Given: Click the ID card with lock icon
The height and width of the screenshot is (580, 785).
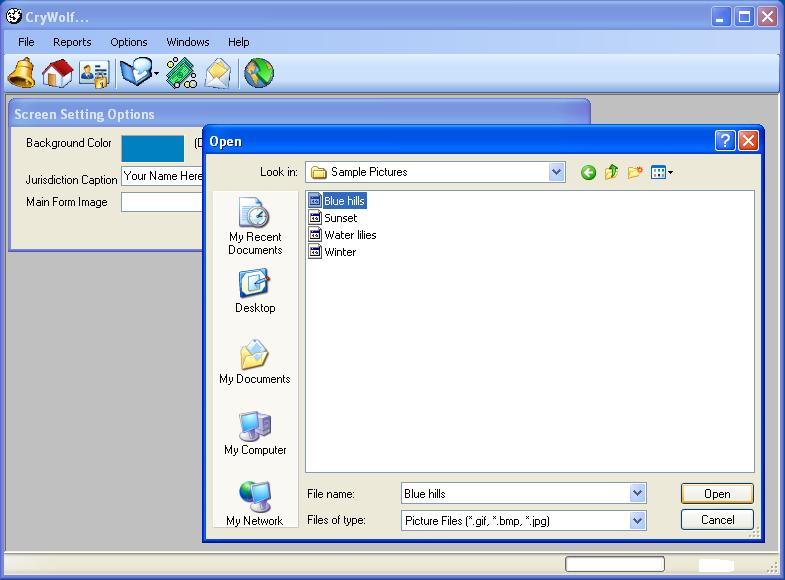Looking at the screenshot, I should click(x=94, y=74).
